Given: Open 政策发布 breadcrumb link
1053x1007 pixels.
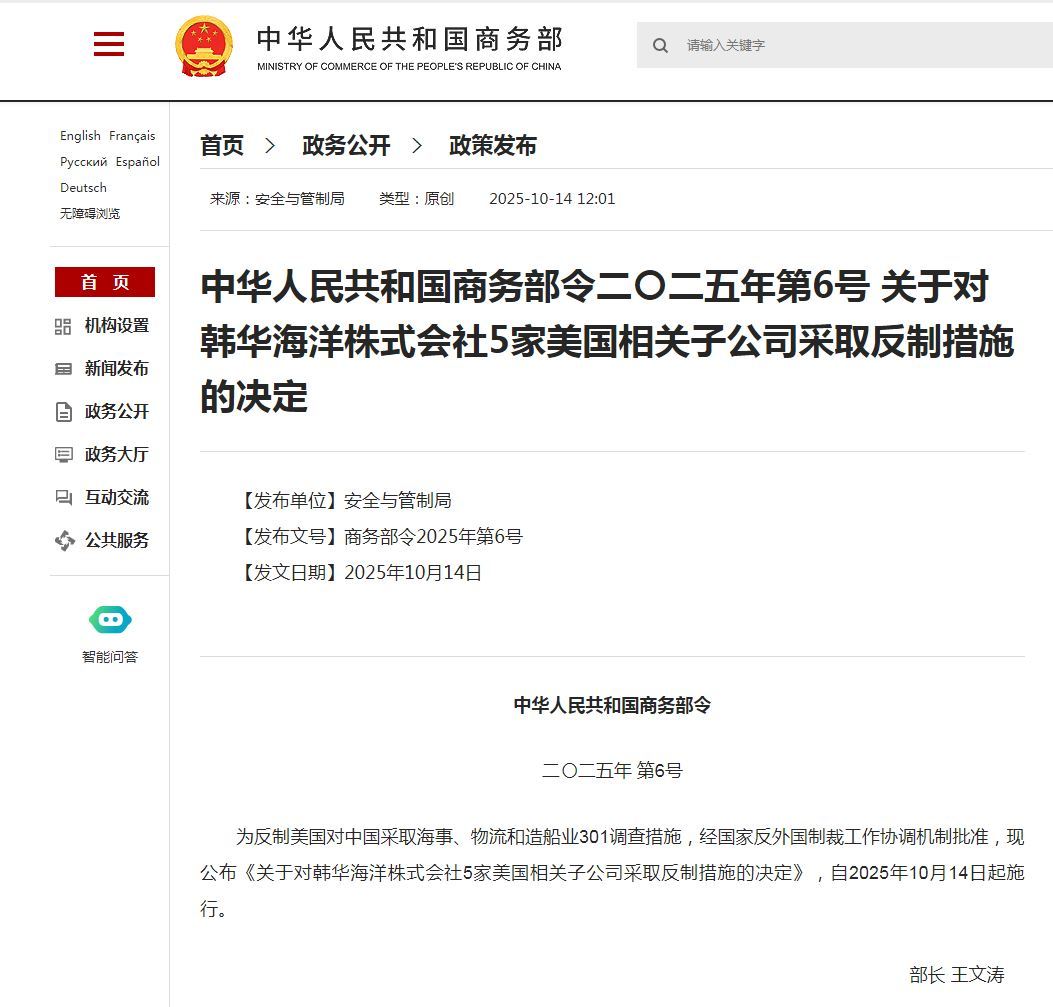Looking at the screenshot, I should (x=492, y=146).
